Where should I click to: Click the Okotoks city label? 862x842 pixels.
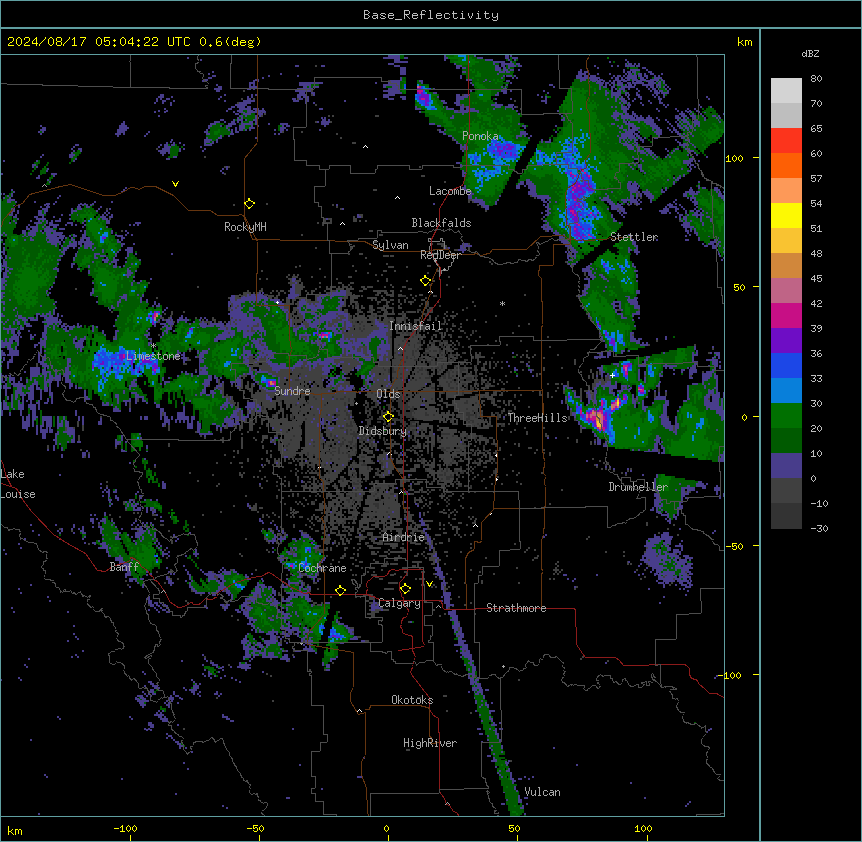[x=412, y=700]
